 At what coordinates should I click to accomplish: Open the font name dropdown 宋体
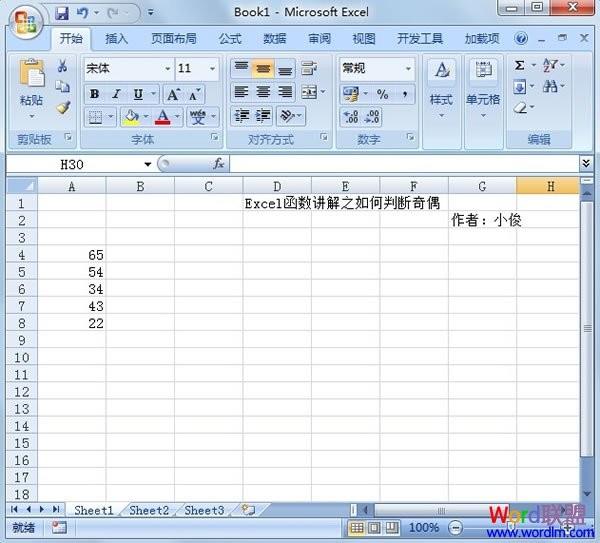(167, 69)
